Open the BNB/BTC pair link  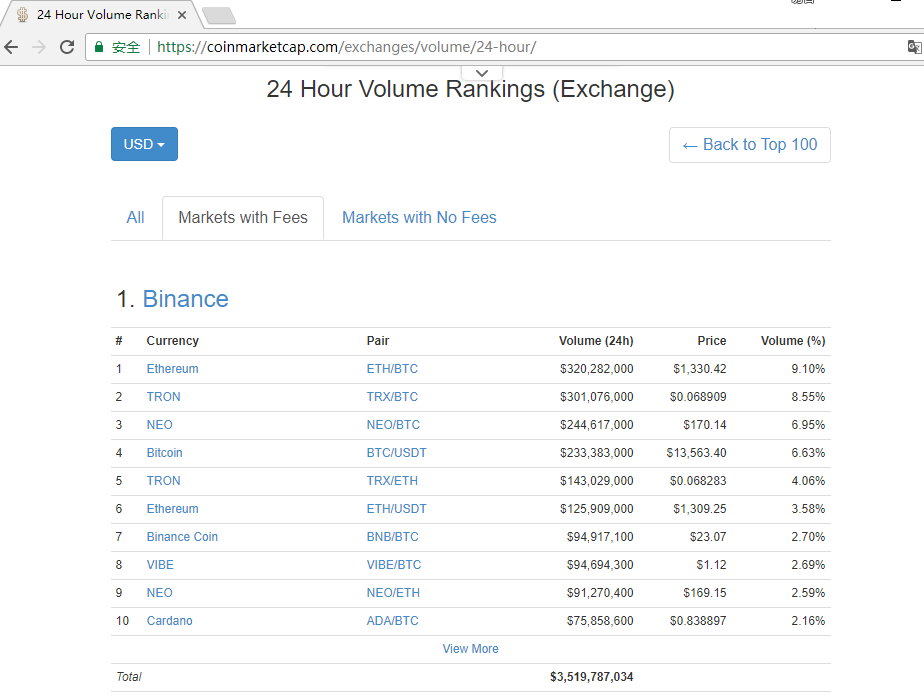click(x=392, y=537)
